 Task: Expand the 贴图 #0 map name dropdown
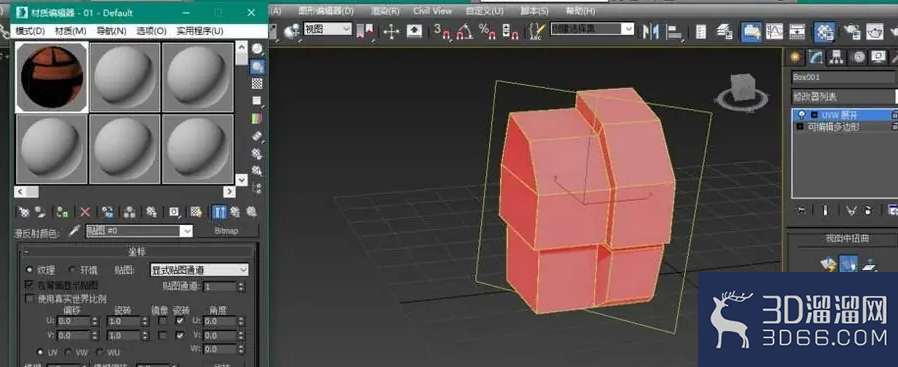click(139, 231)
